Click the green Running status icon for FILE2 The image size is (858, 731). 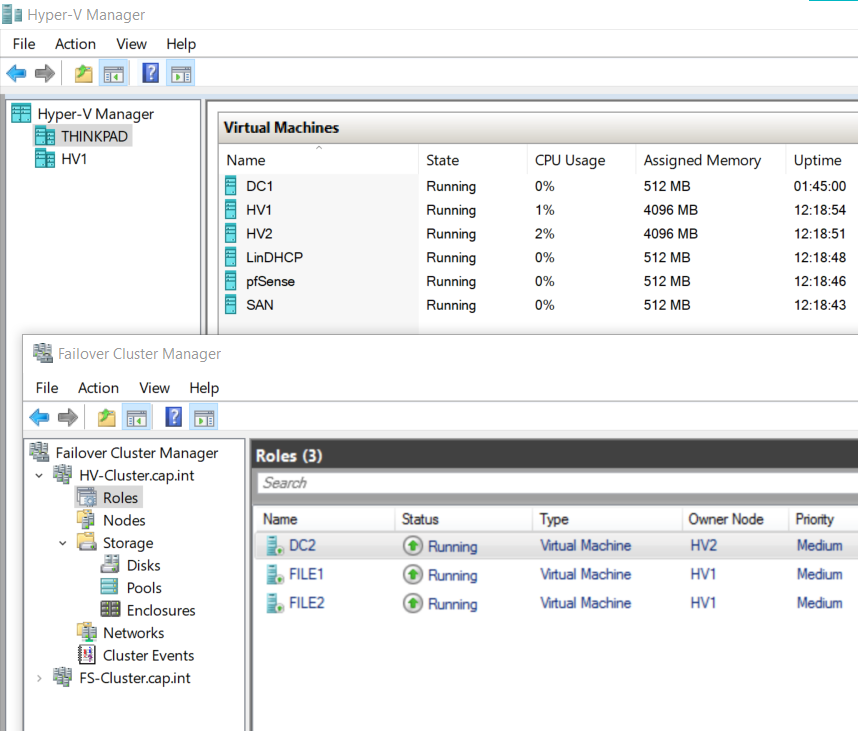(413, 603)
